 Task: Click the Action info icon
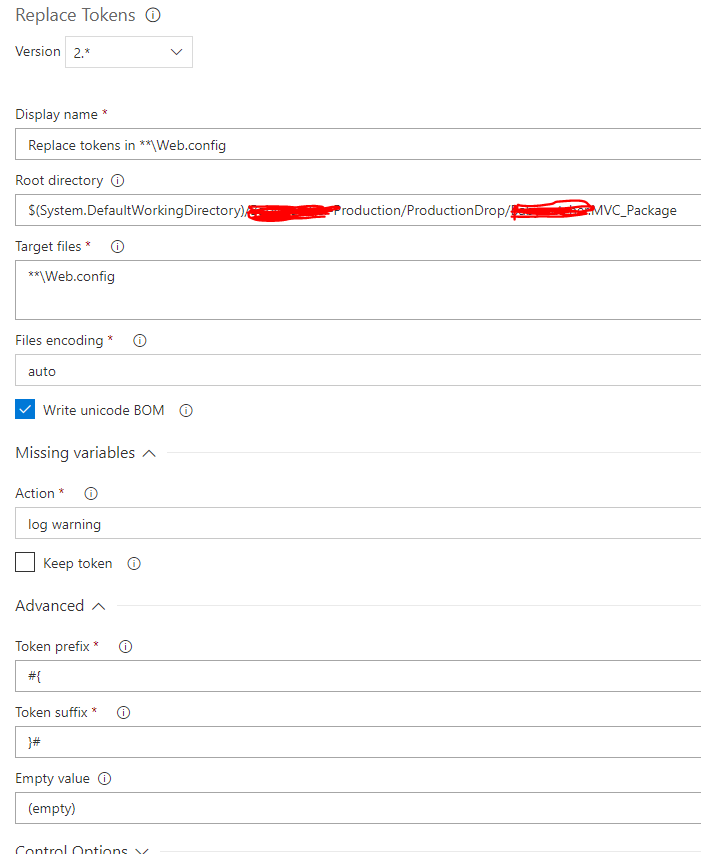tap(90, 493)
